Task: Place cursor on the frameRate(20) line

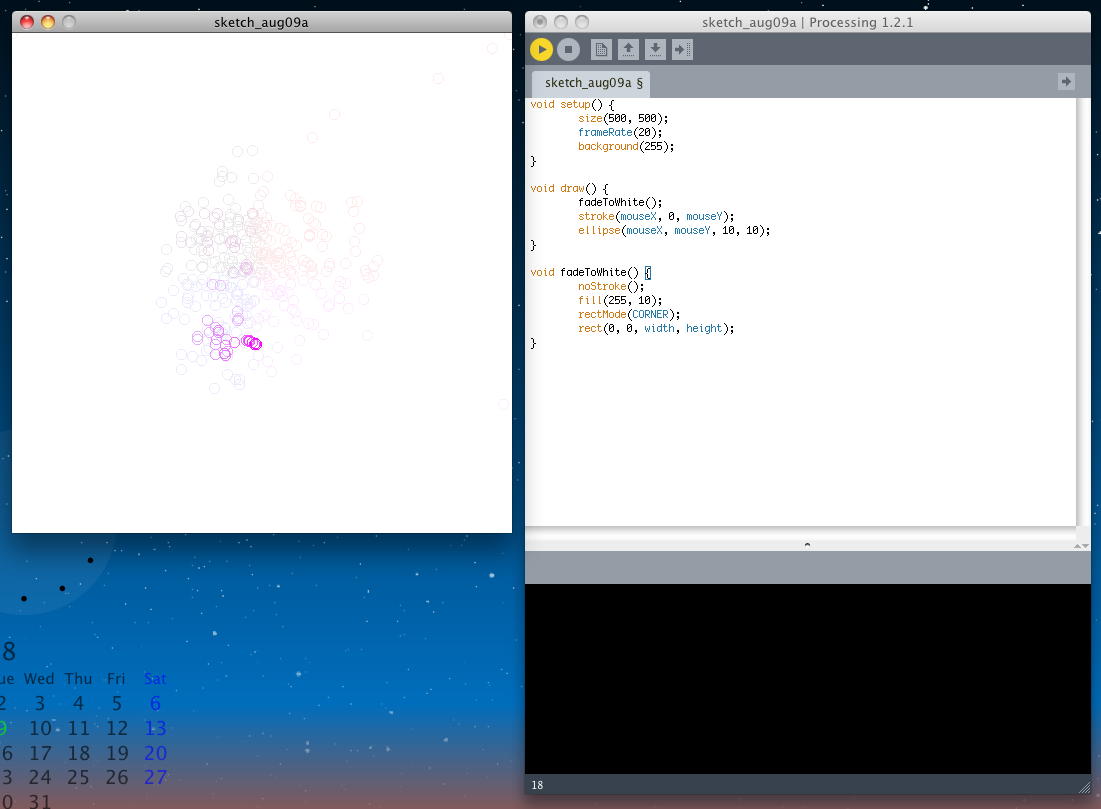Action: [x=620, y=132]
